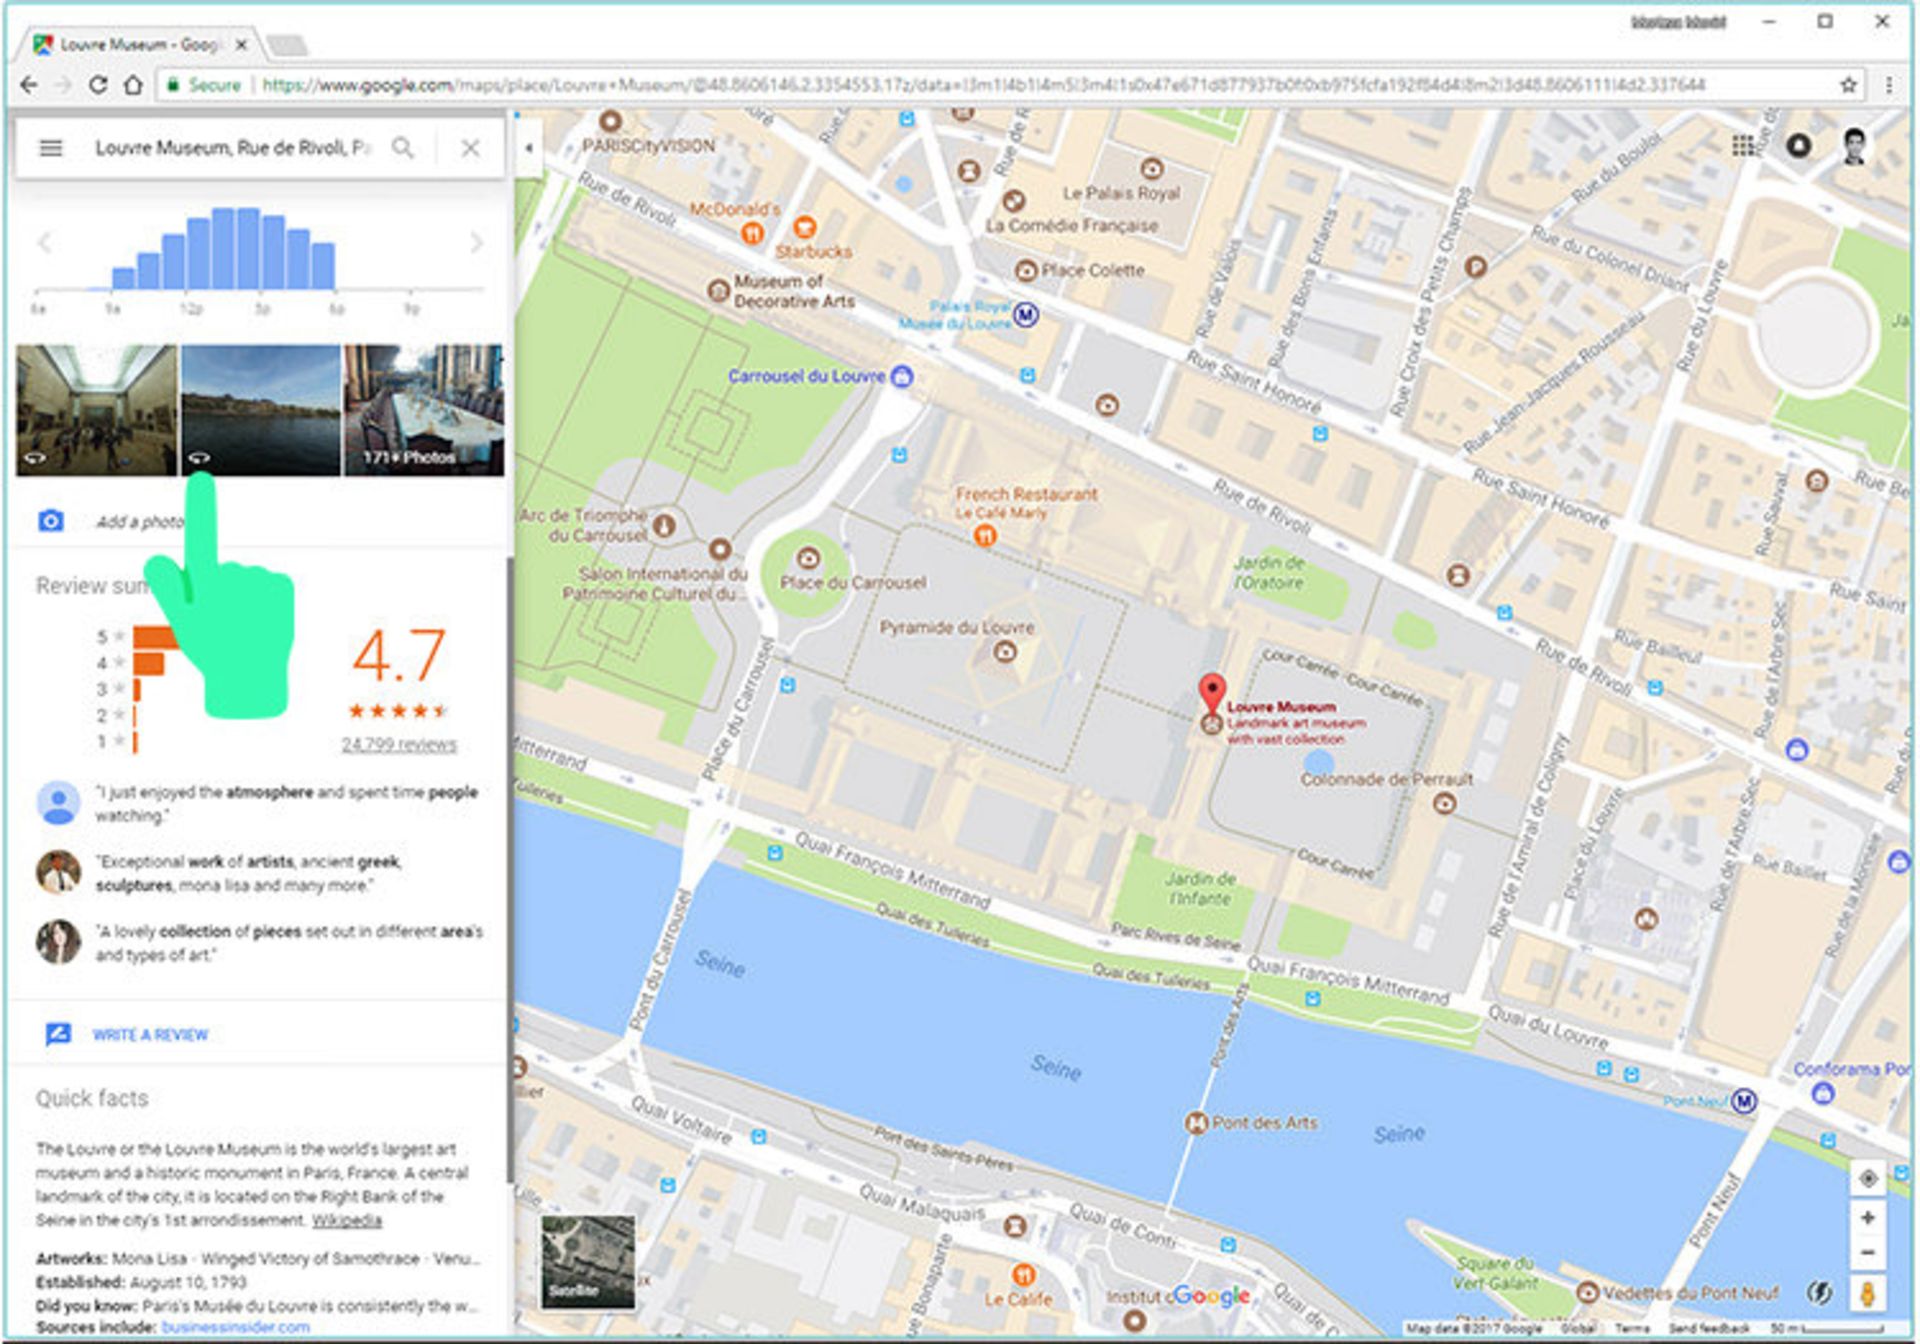Image resolution: width=1920 pixels, height=1344 pixels.
Task: Open the 171+ Photos thumbnail
Action: pyautogui.click(x=424, y=410)
